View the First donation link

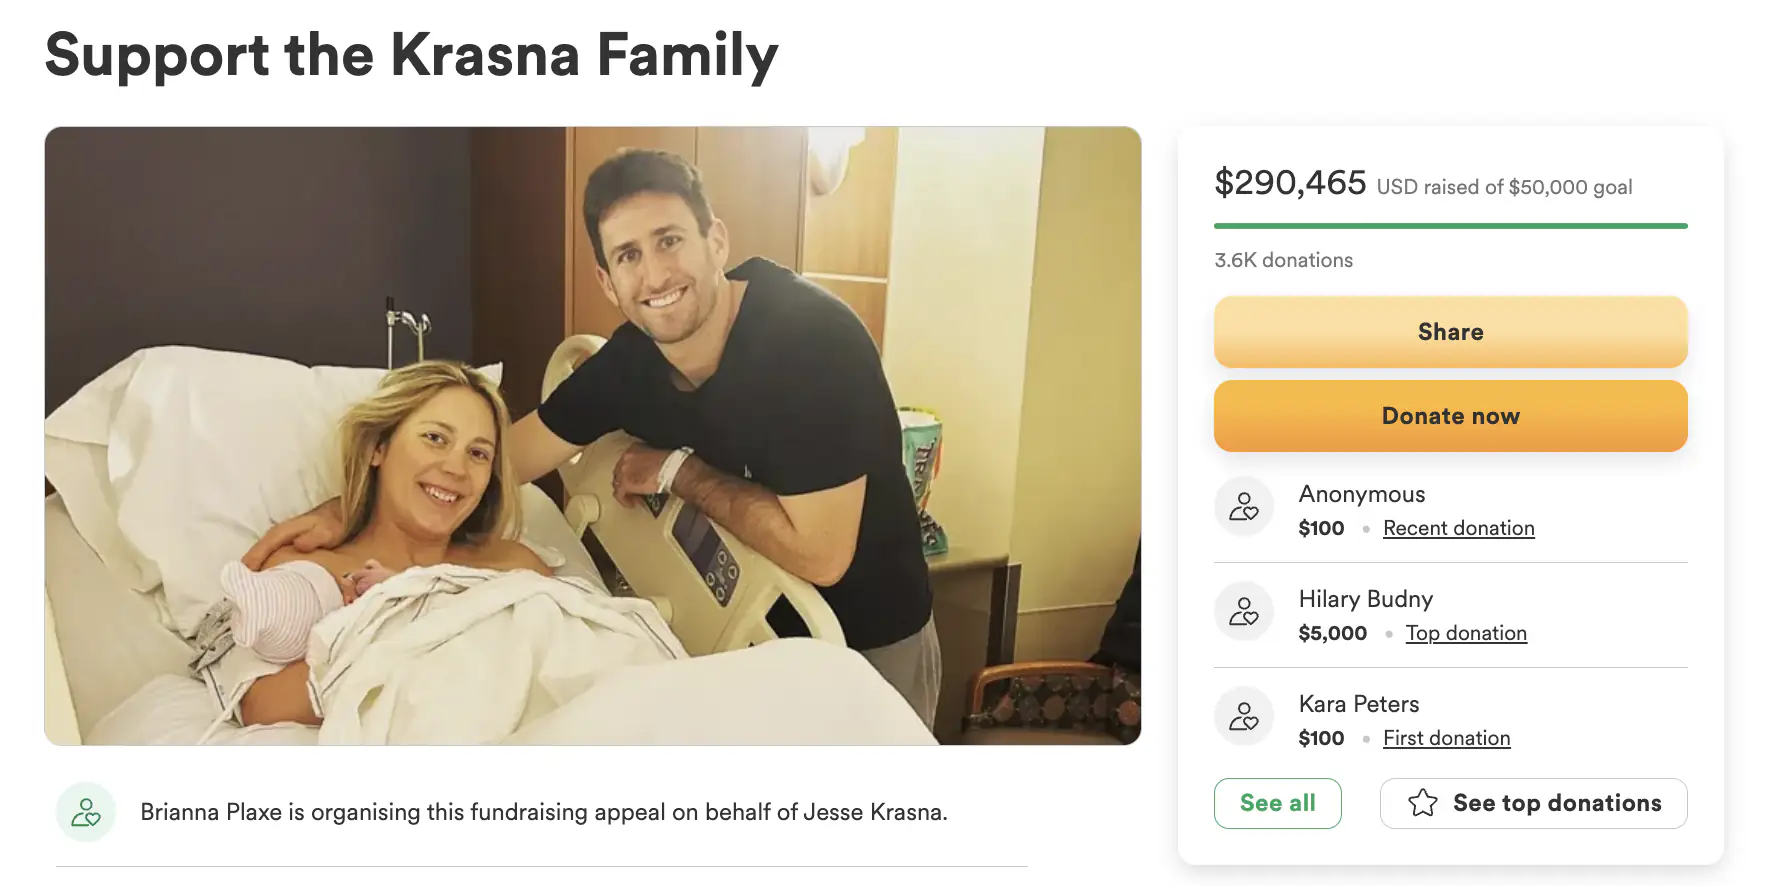(1446, 738)
